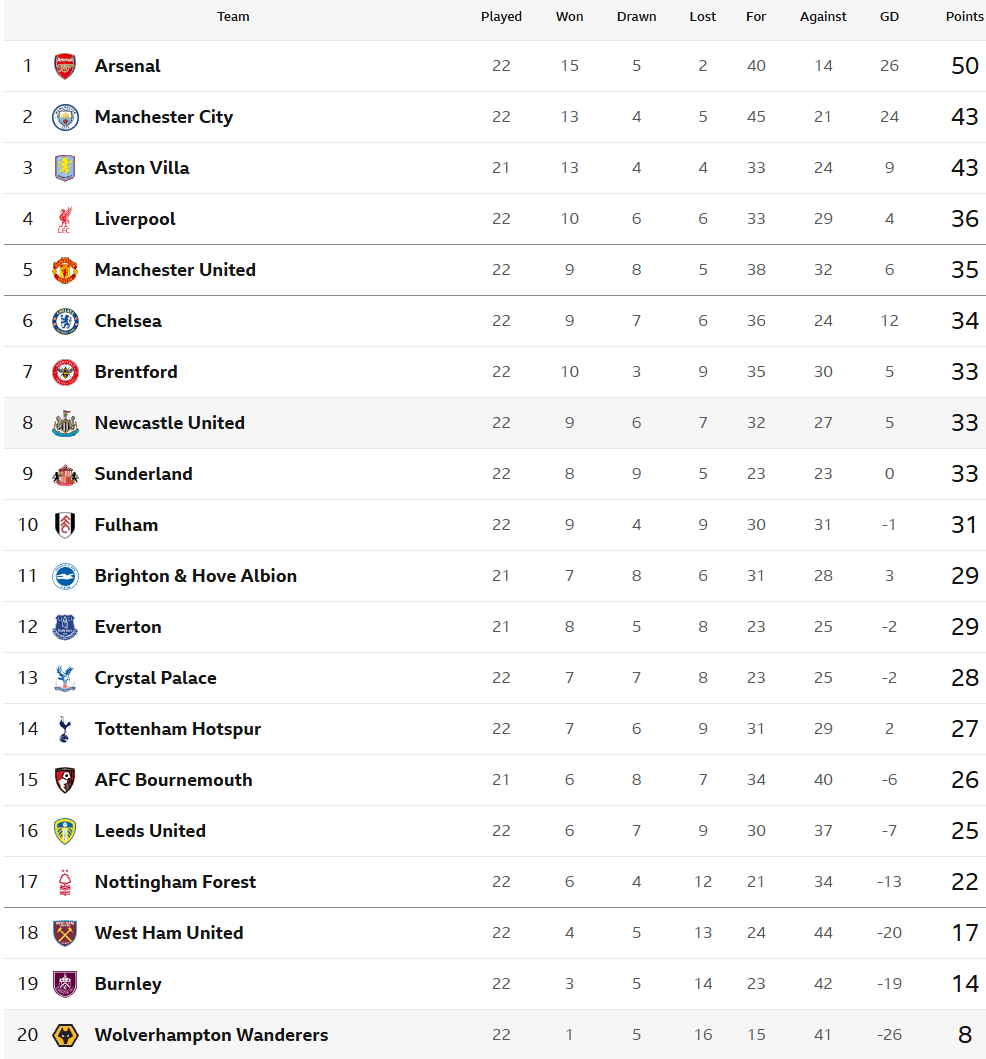Click the Everton club badge
986x1059 pixels.
click(x=65, y=627)
